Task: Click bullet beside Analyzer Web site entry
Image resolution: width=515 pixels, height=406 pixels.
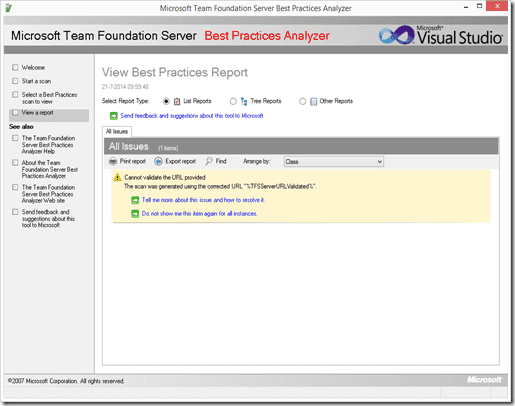Action: click(15, 187)
